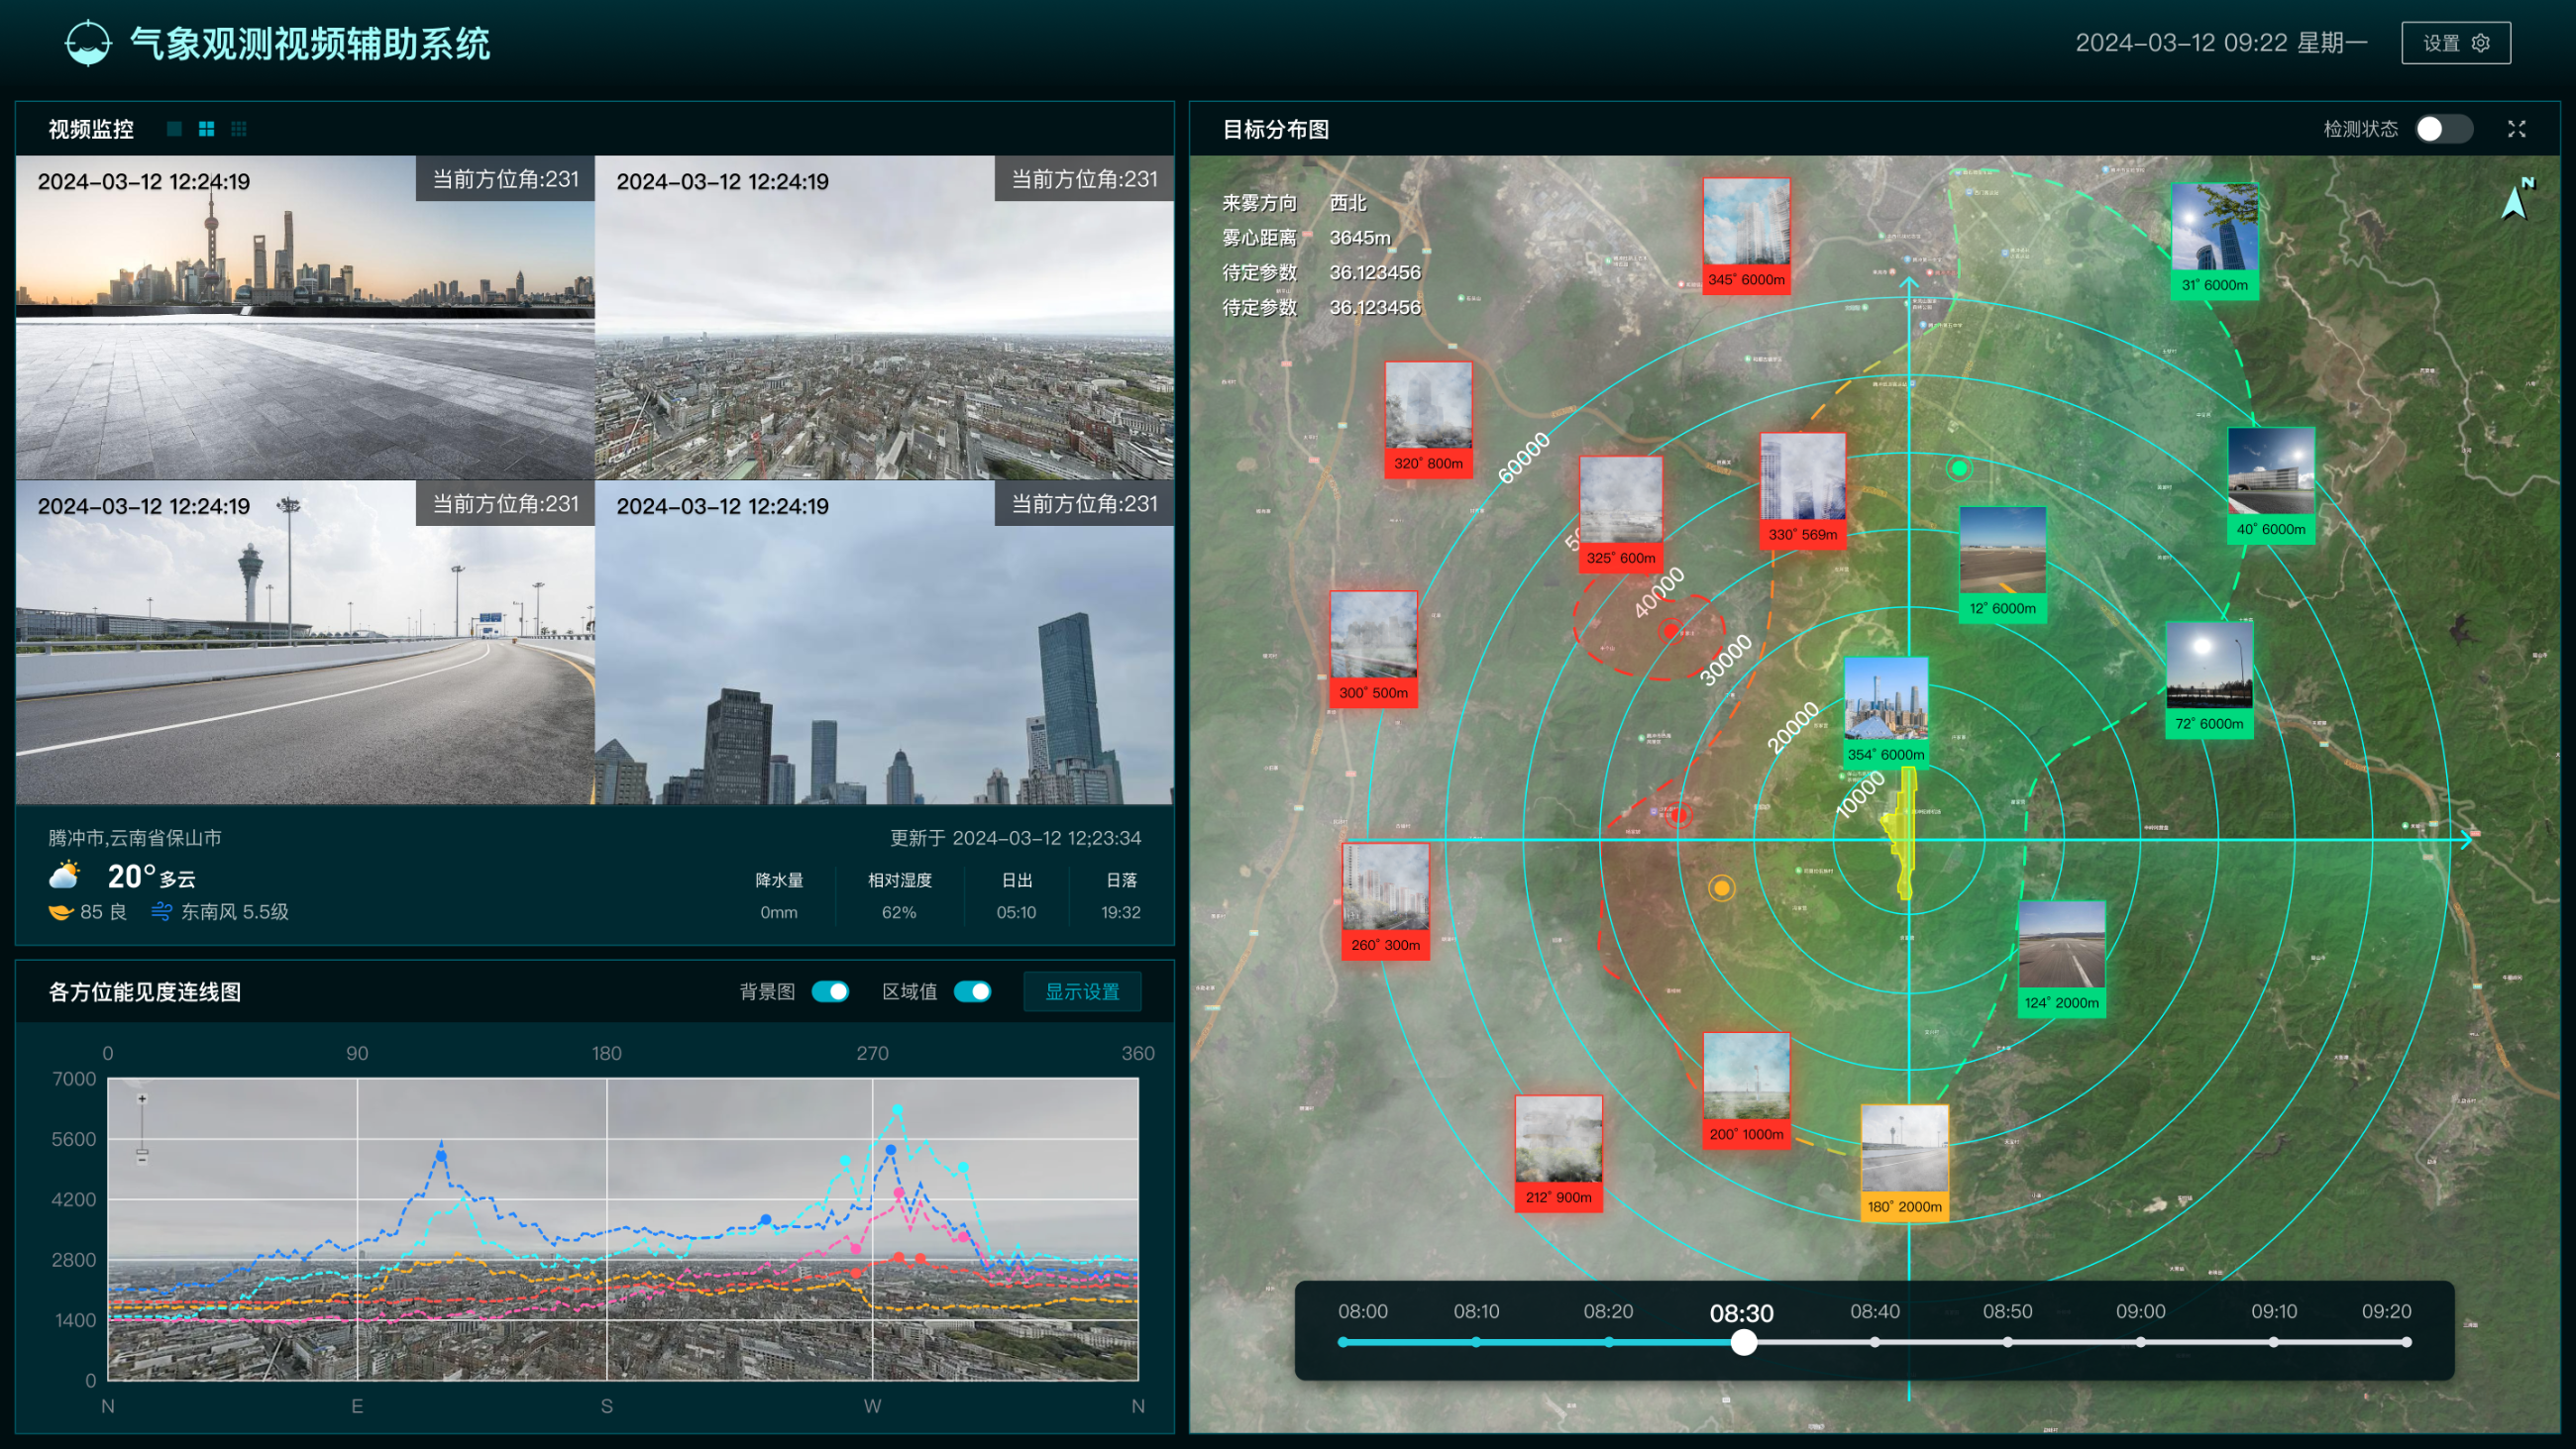The width and height of the screenshot is (2576, 1449).
Task: Open the 212° 900m target thumbnail
Action: [x=1558, y=1153]
